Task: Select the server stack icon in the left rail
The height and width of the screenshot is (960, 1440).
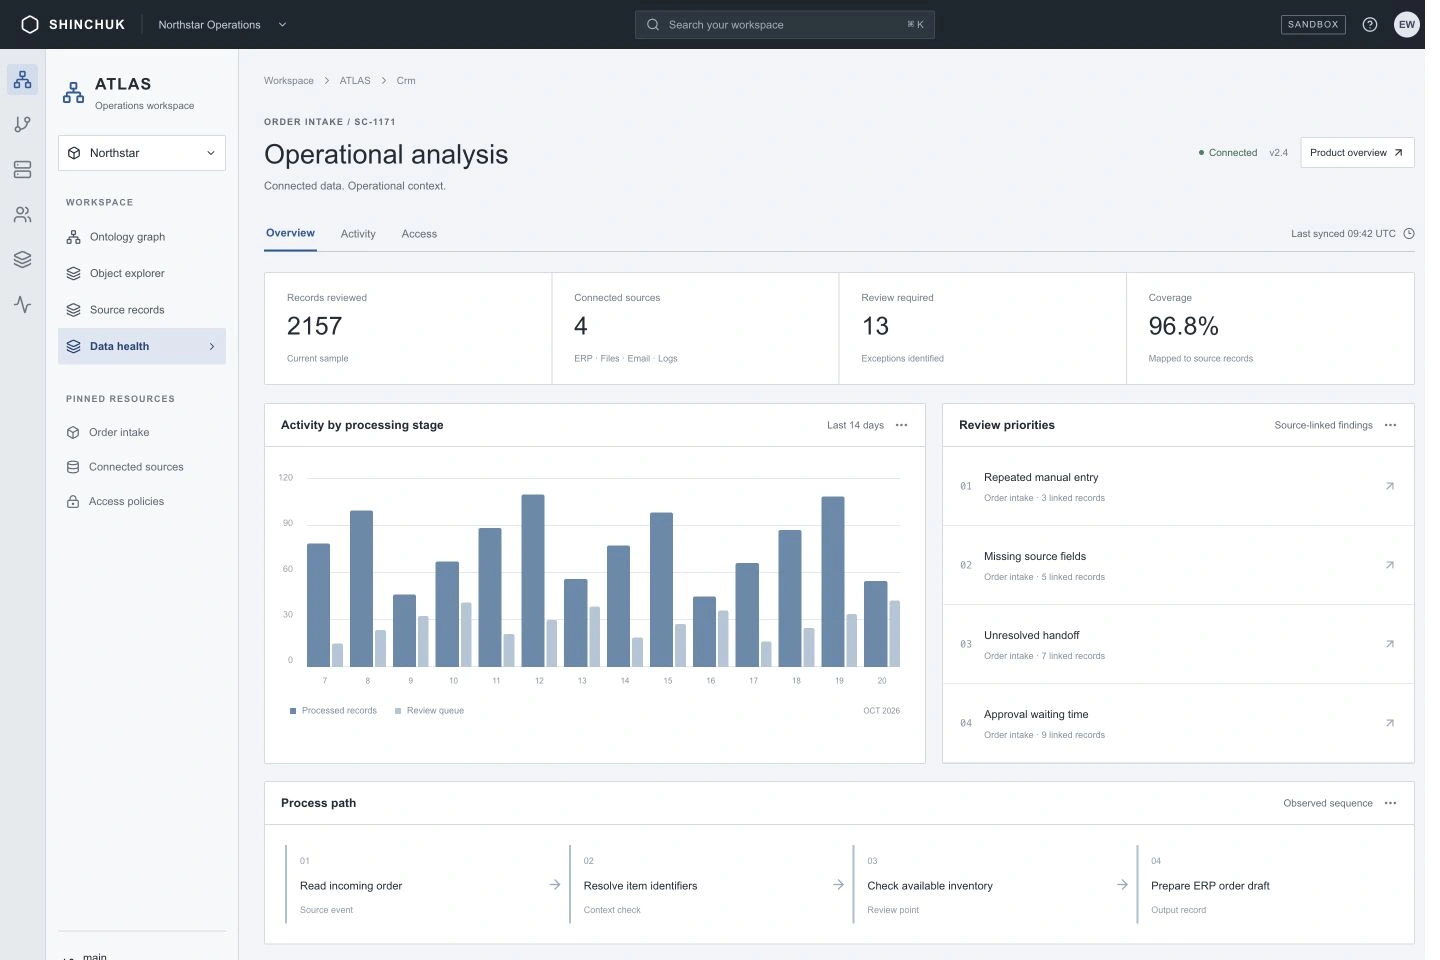Action: tap(22, 170)
